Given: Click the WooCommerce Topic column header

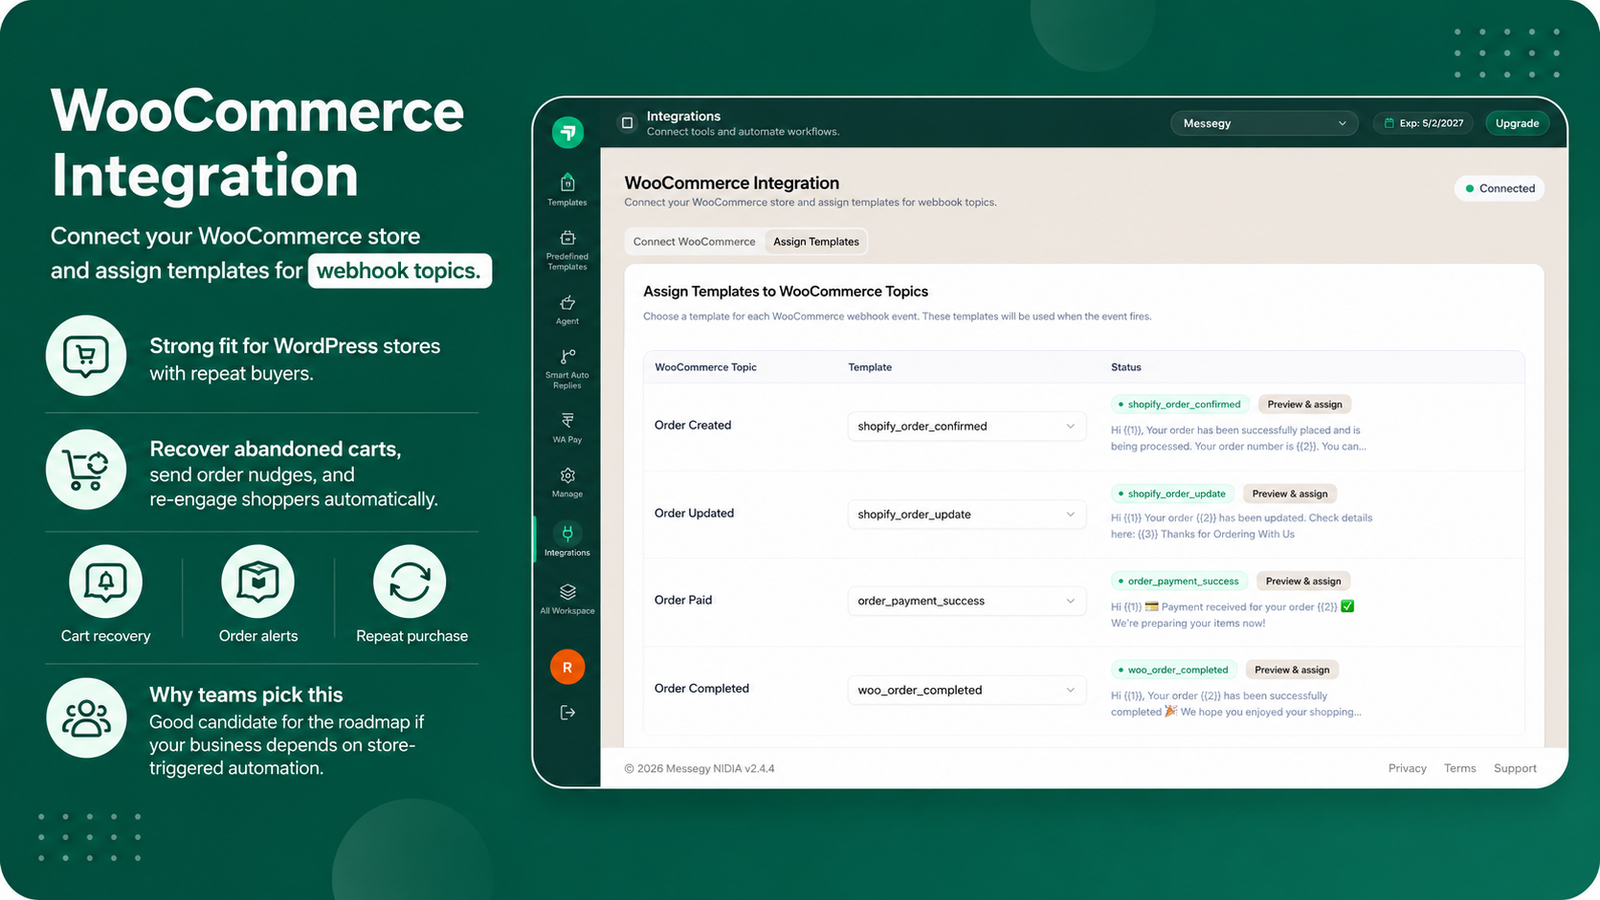Looking at the screenshot, I should (x=706, y=367).
